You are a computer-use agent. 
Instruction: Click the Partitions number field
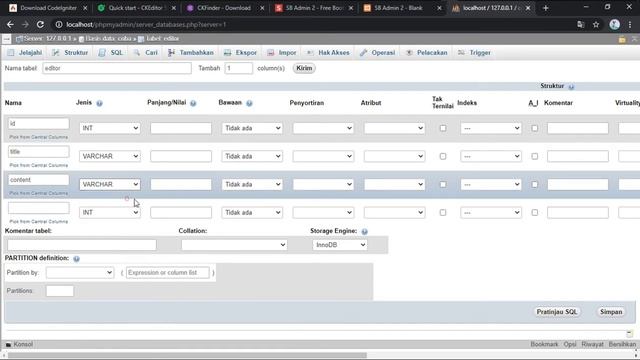[x=60, y=291]
